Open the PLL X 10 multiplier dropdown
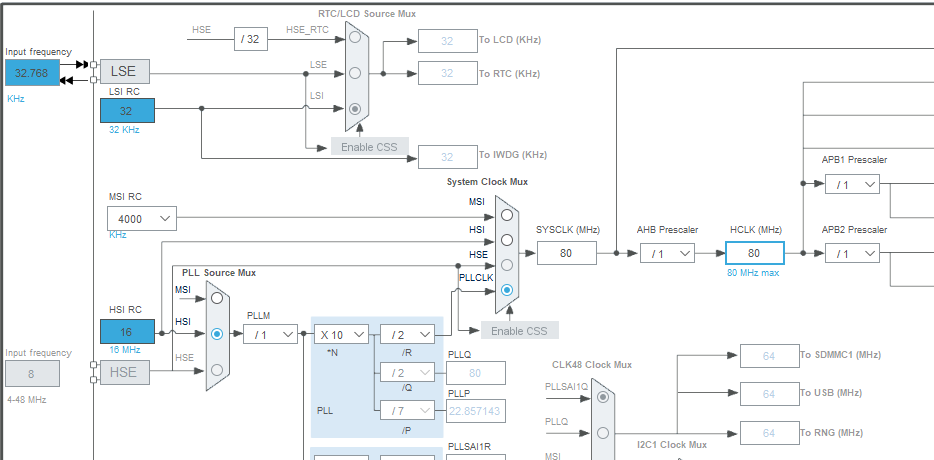Screen dimensions: 934x460 pos(341,334)
